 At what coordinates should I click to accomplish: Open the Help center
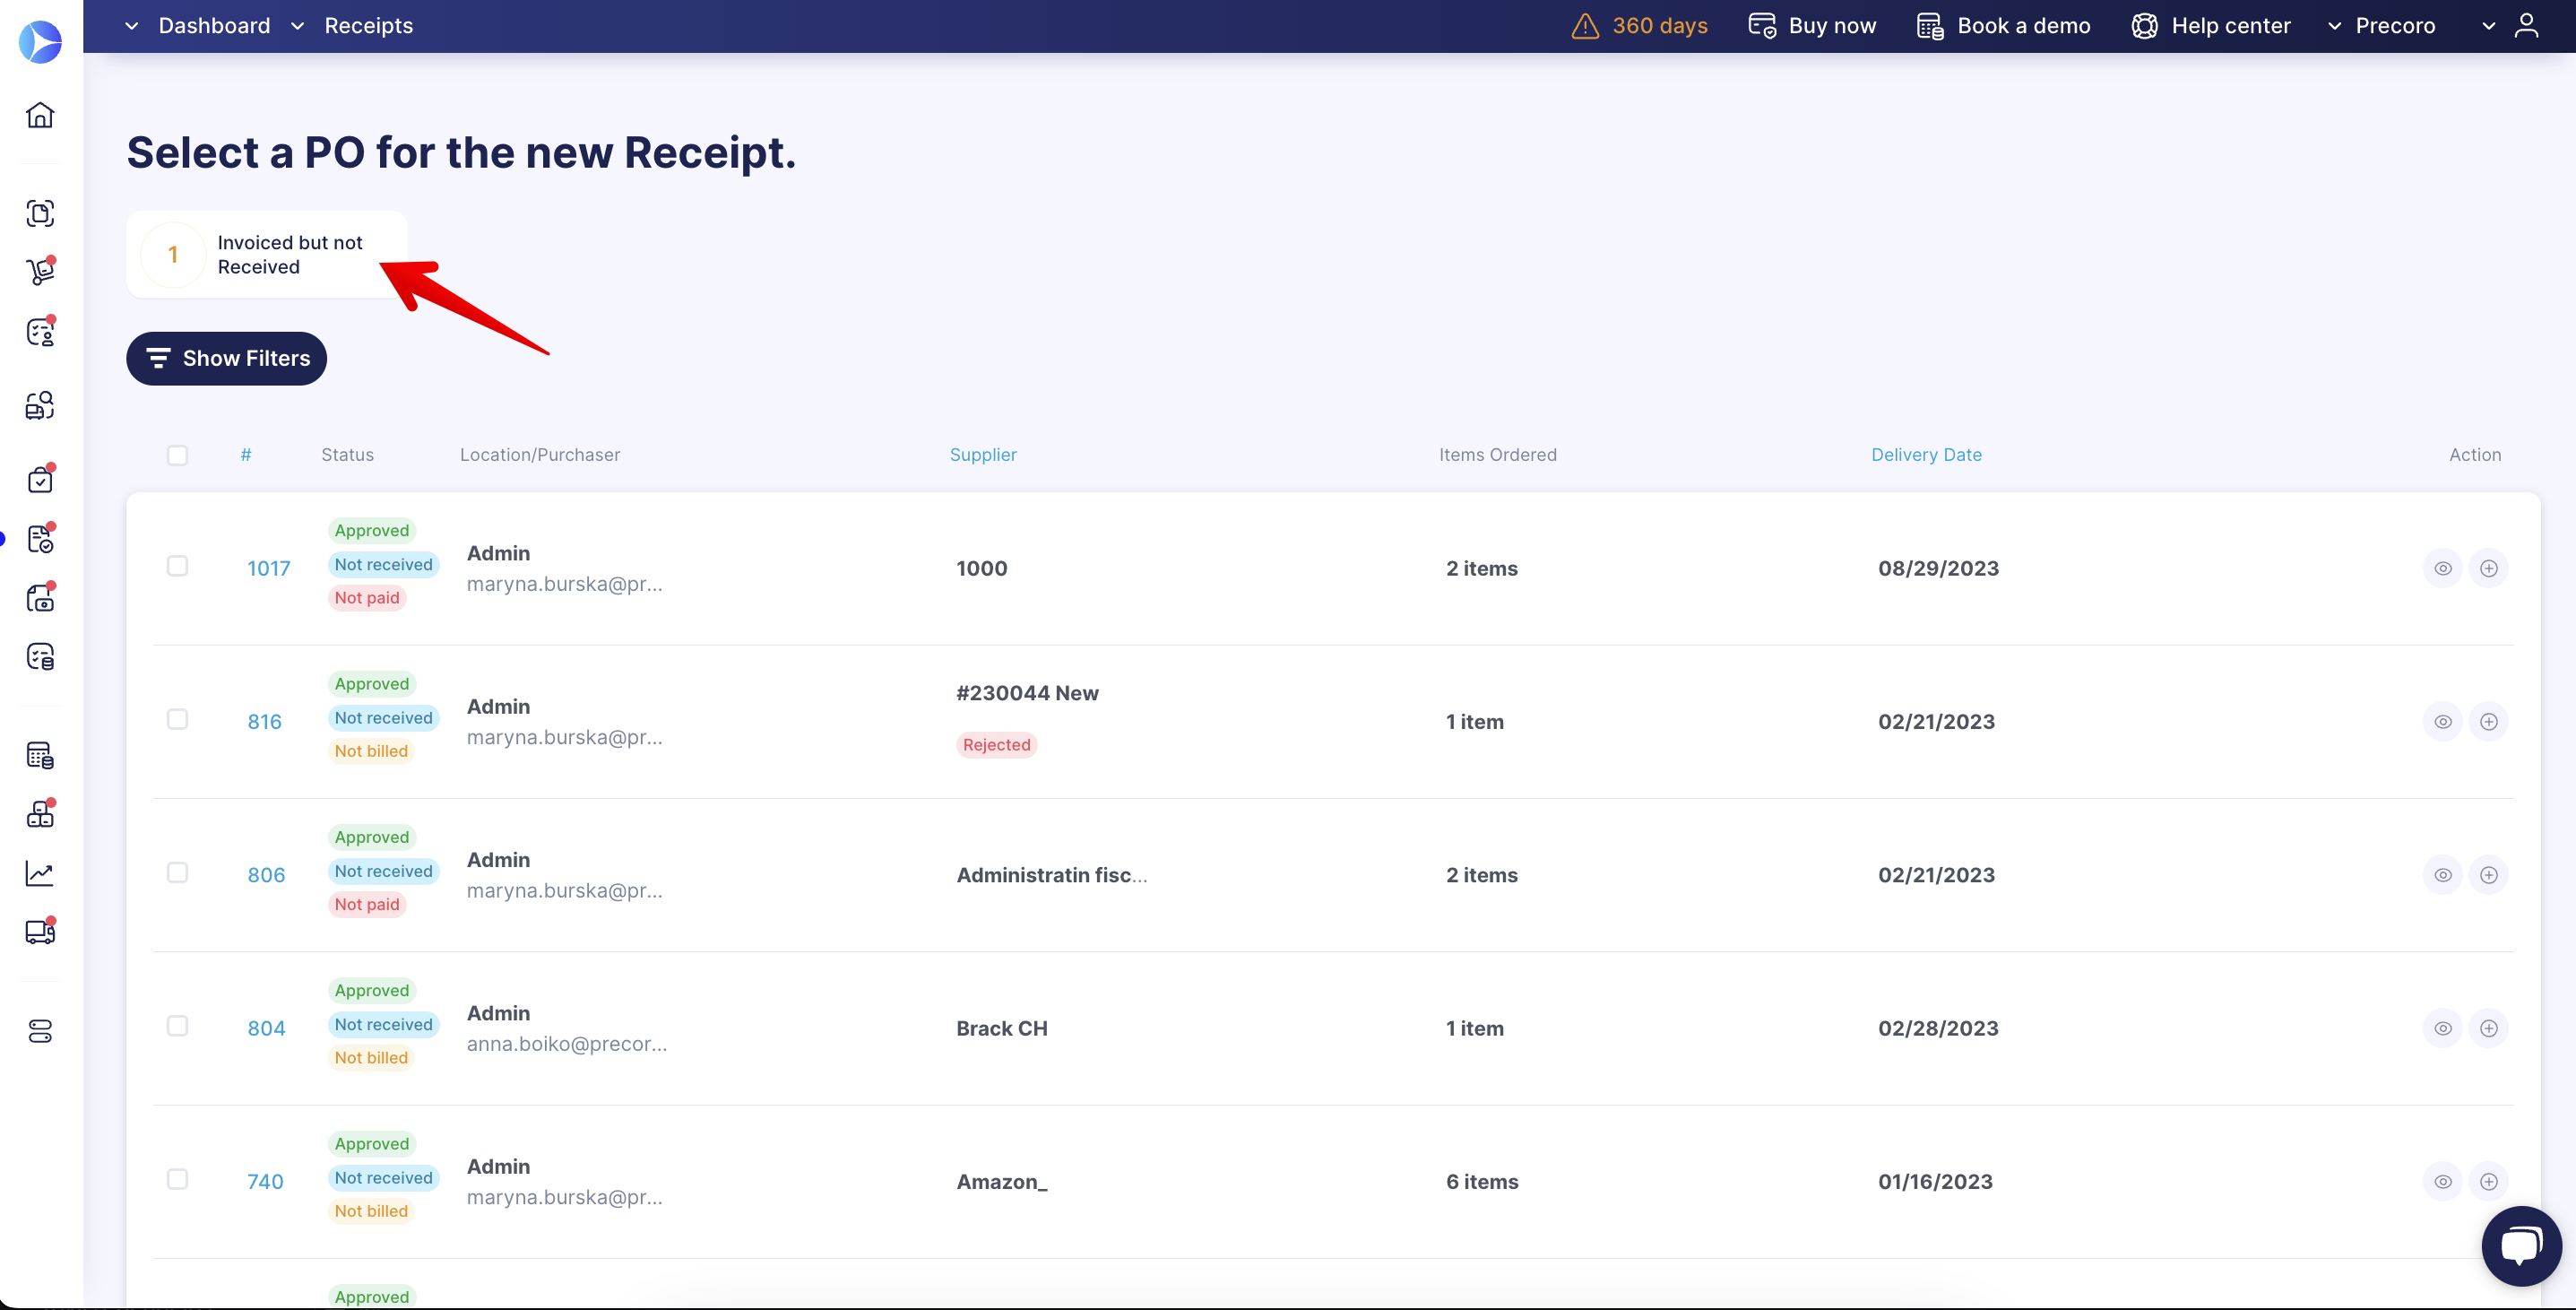point(2211,26)
